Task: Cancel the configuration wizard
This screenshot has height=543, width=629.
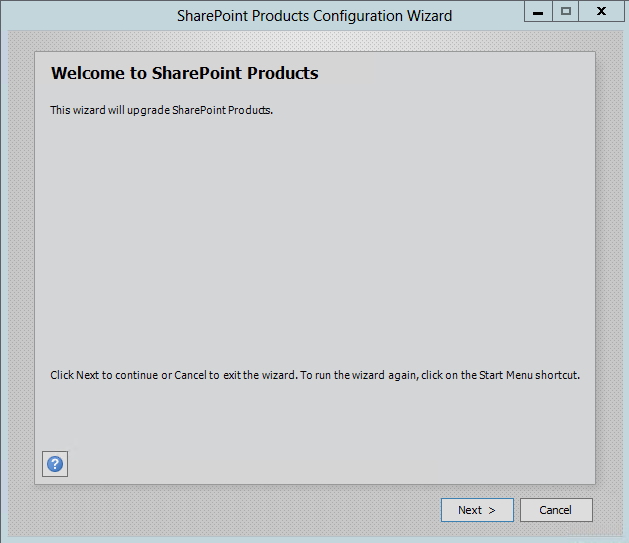Action: (556, 510)
